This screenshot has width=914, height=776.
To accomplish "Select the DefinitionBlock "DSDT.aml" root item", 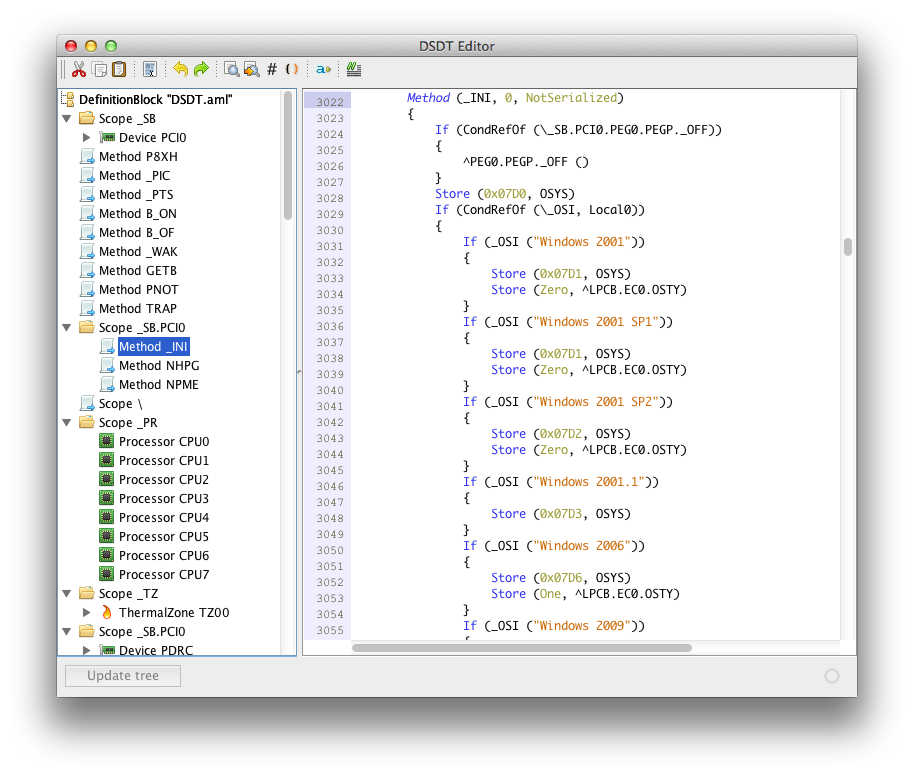I will [x=155, y=99].
